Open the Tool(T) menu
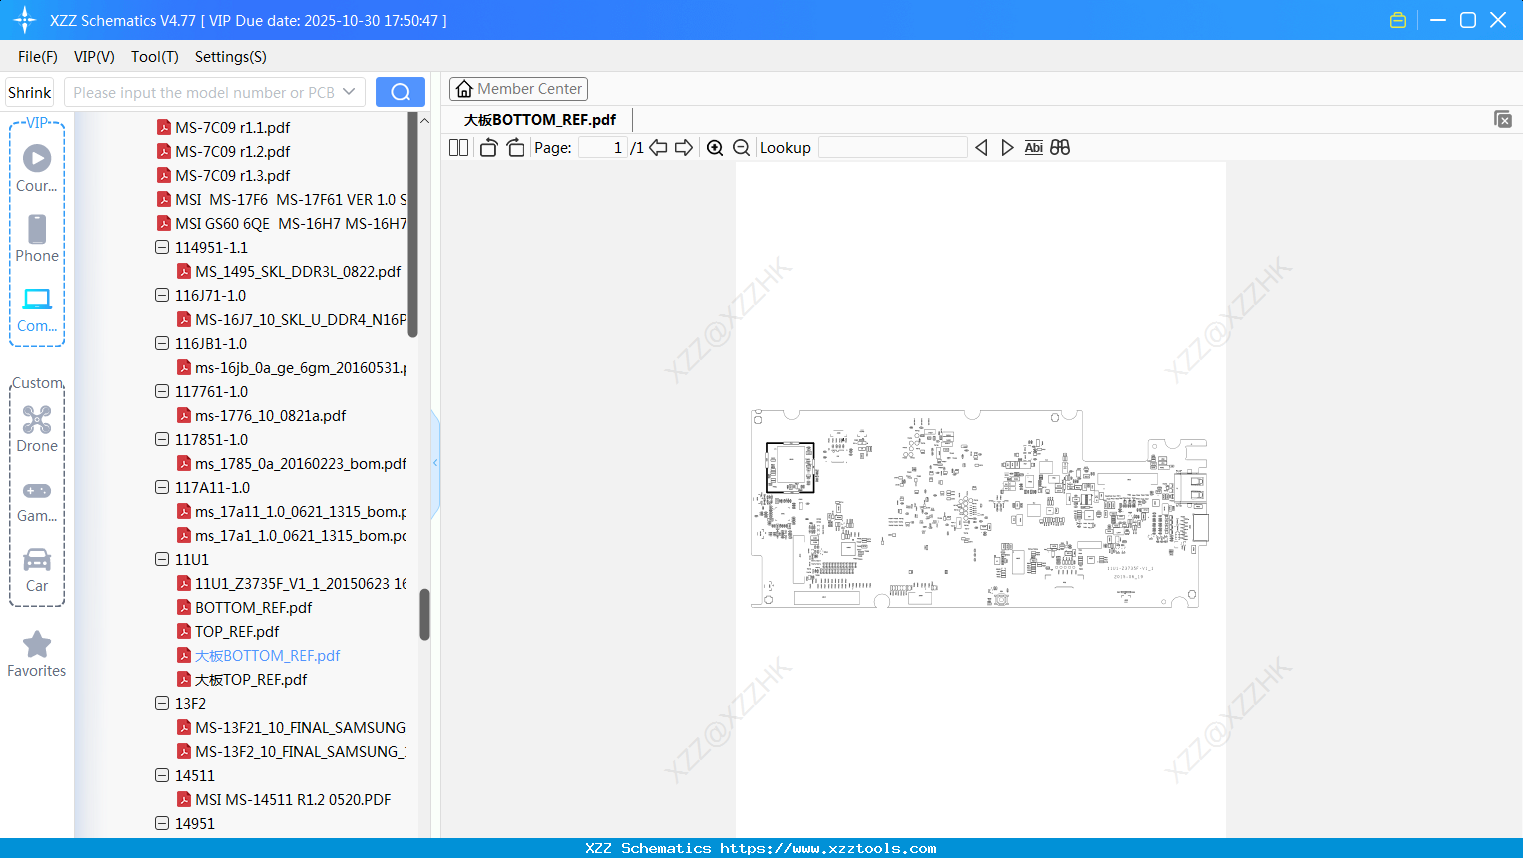 coord(155,57)
